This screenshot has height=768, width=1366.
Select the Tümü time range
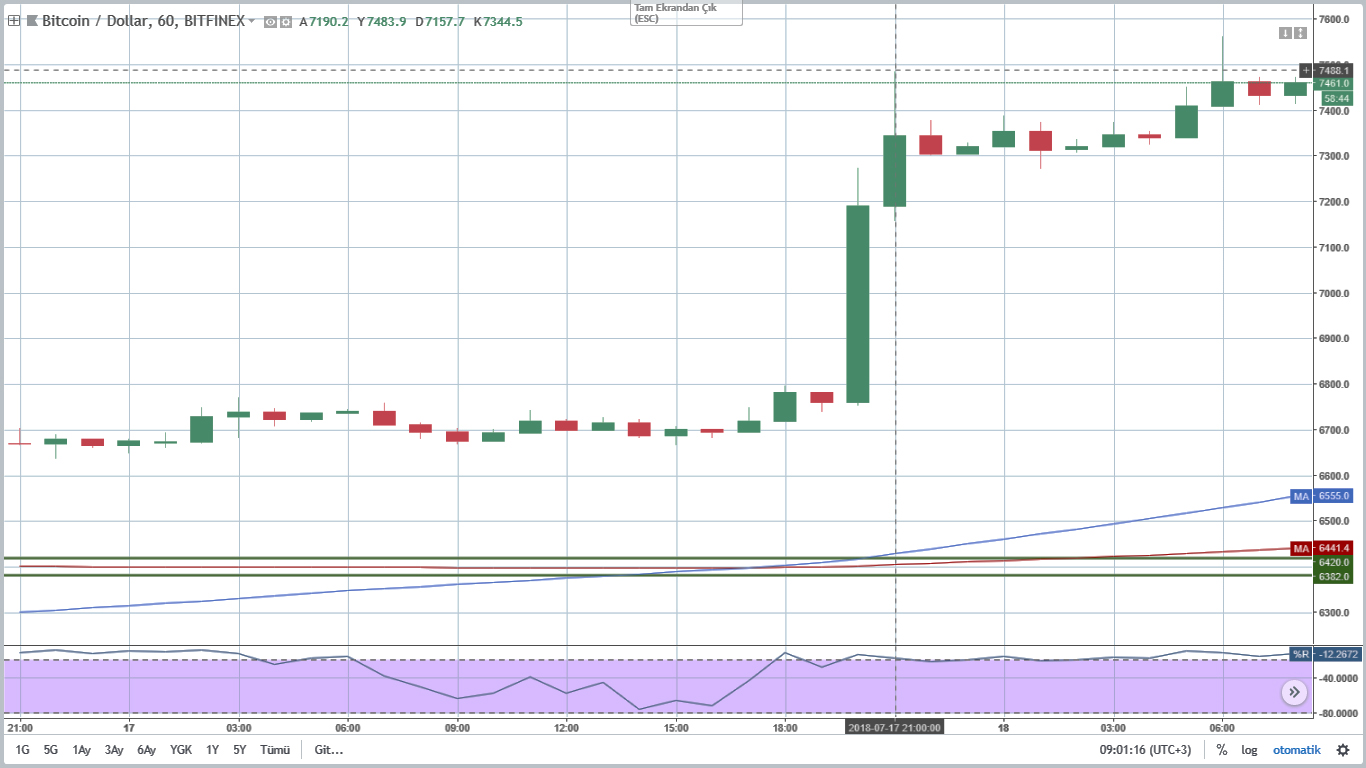point(275,750)
